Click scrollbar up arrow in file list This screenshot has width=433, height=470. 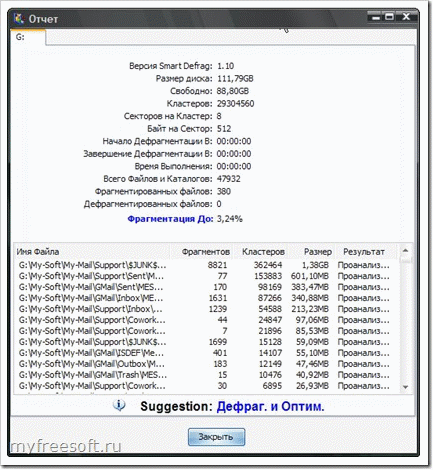coord(405,250)
